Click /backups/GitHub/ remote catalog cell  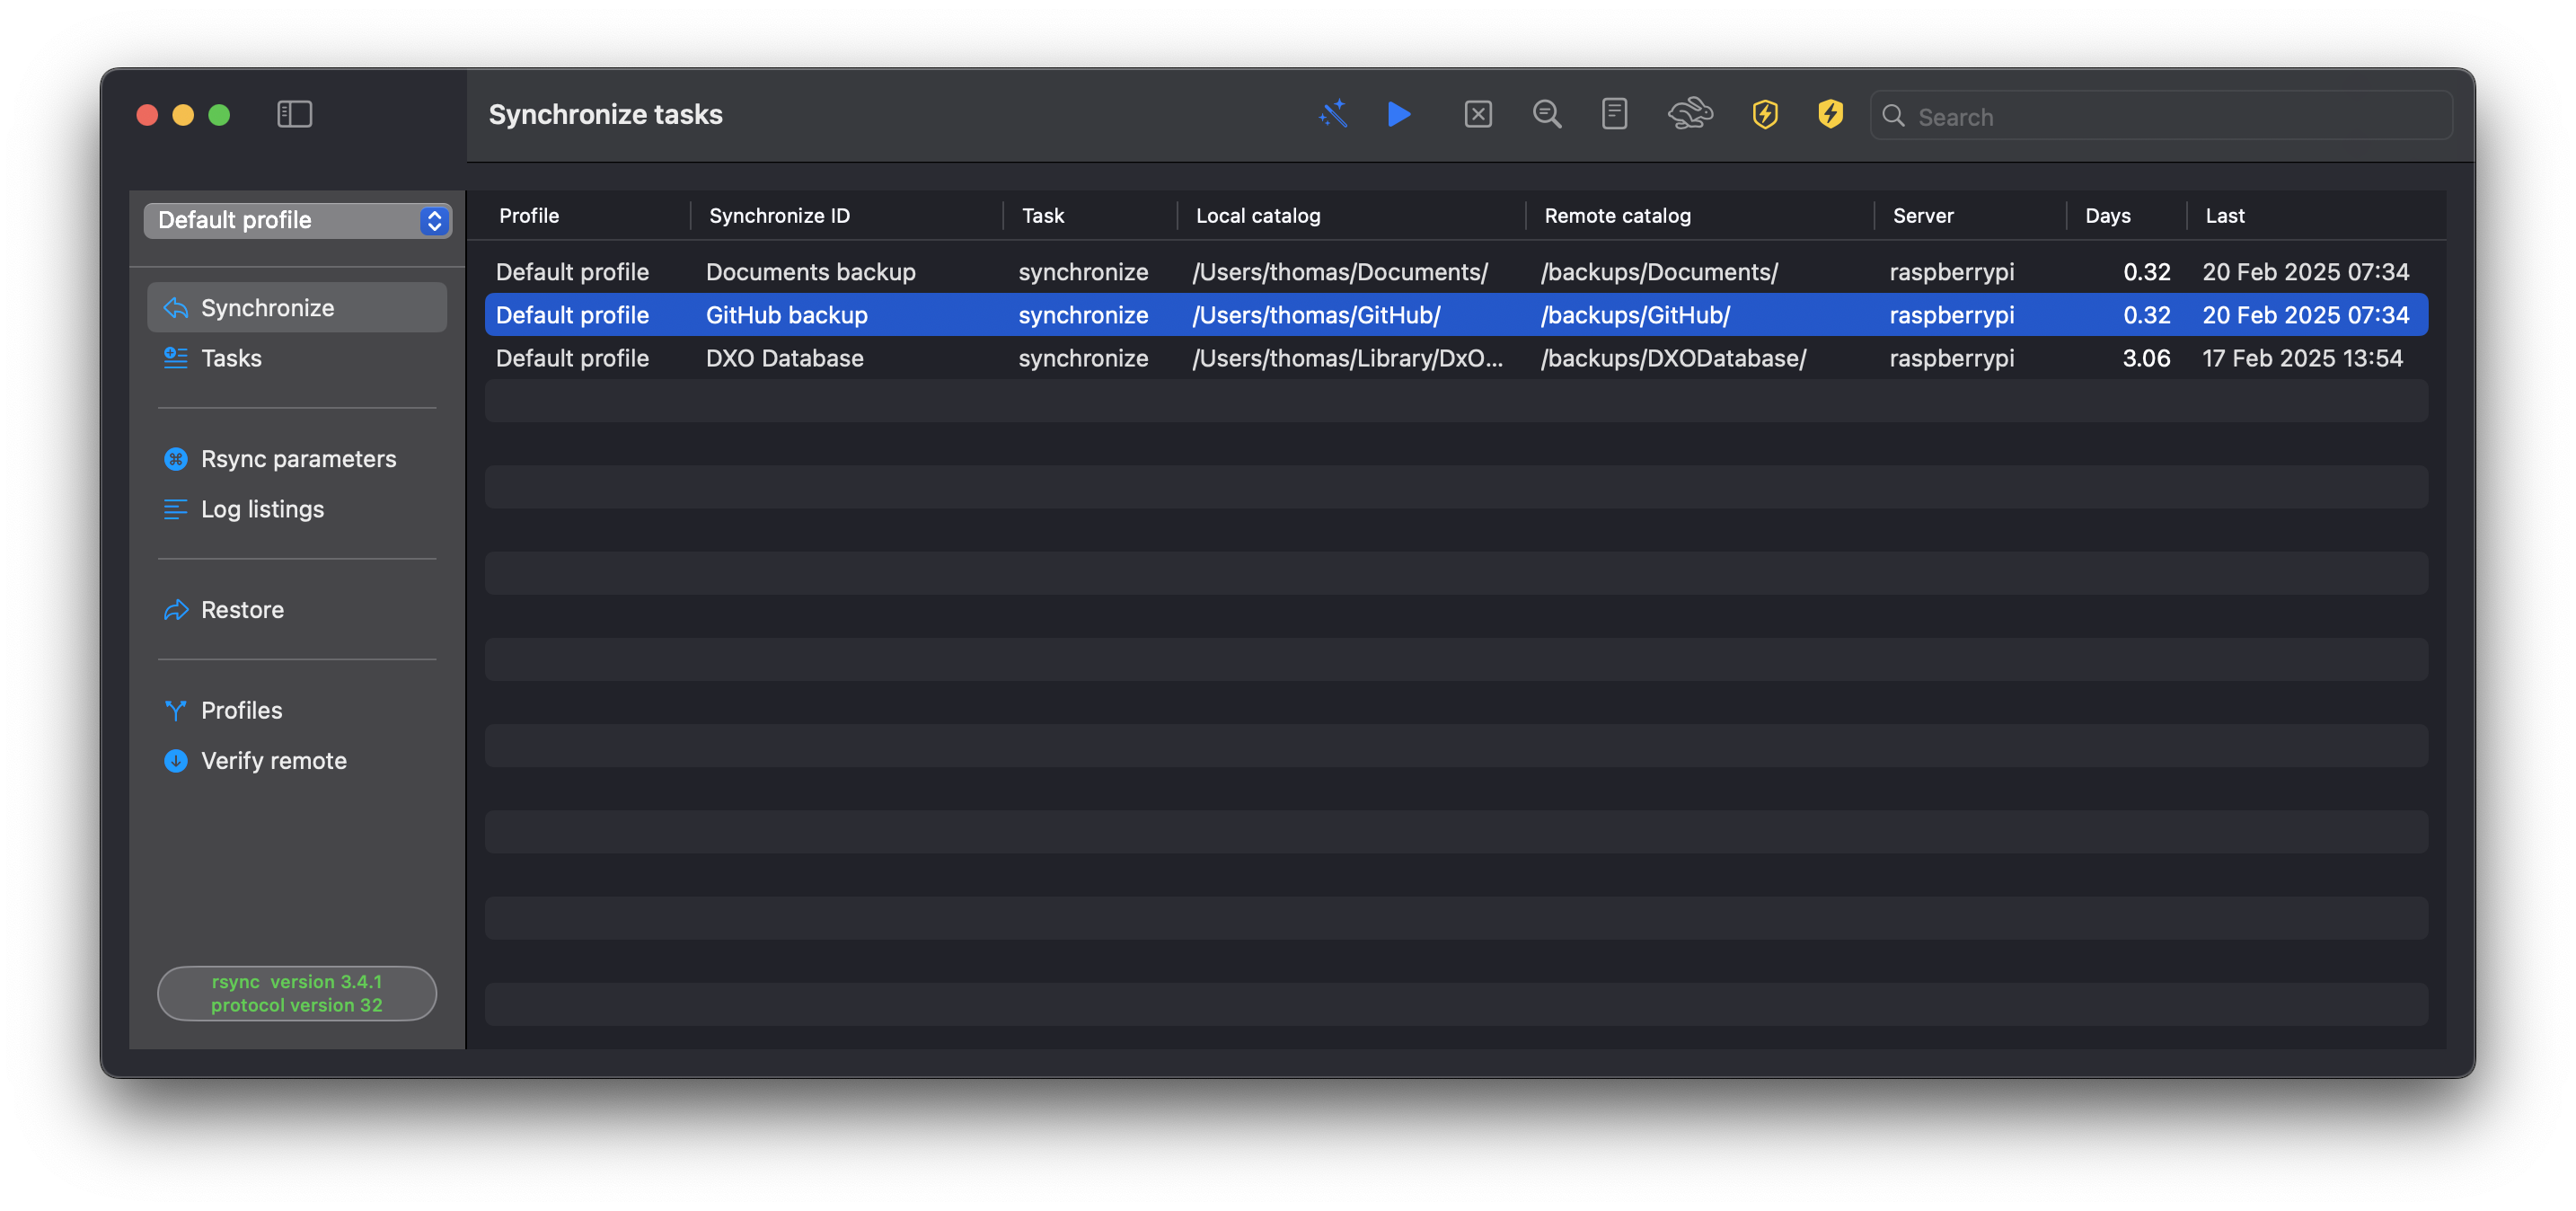1635,315
